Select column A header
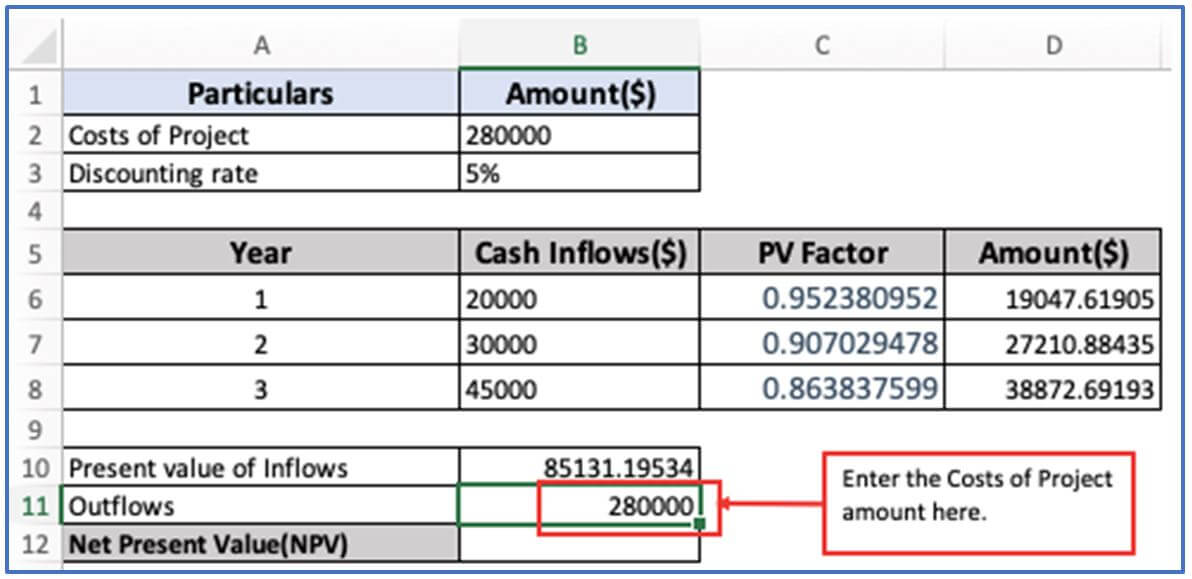 coord(261,46)
